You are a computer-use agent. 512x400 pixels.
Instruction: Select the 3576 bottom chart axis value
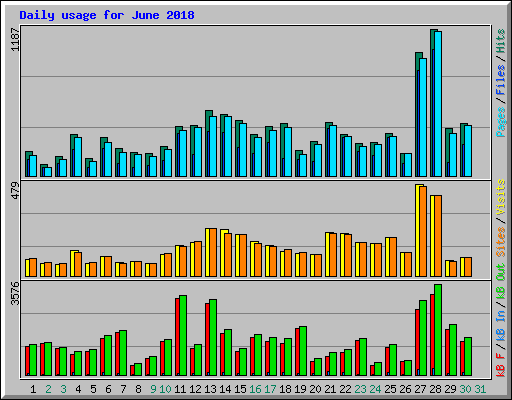[x=15, y=293]
